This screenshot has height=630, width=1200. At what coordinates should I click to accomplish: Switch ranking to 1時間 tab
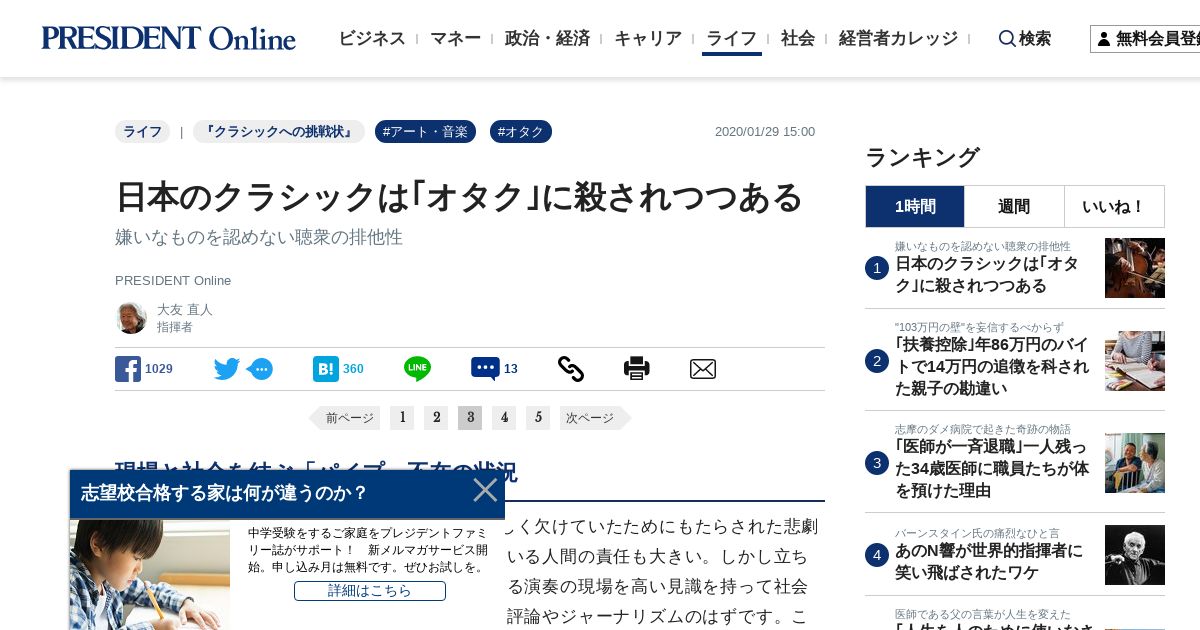(x=915, y=207)
